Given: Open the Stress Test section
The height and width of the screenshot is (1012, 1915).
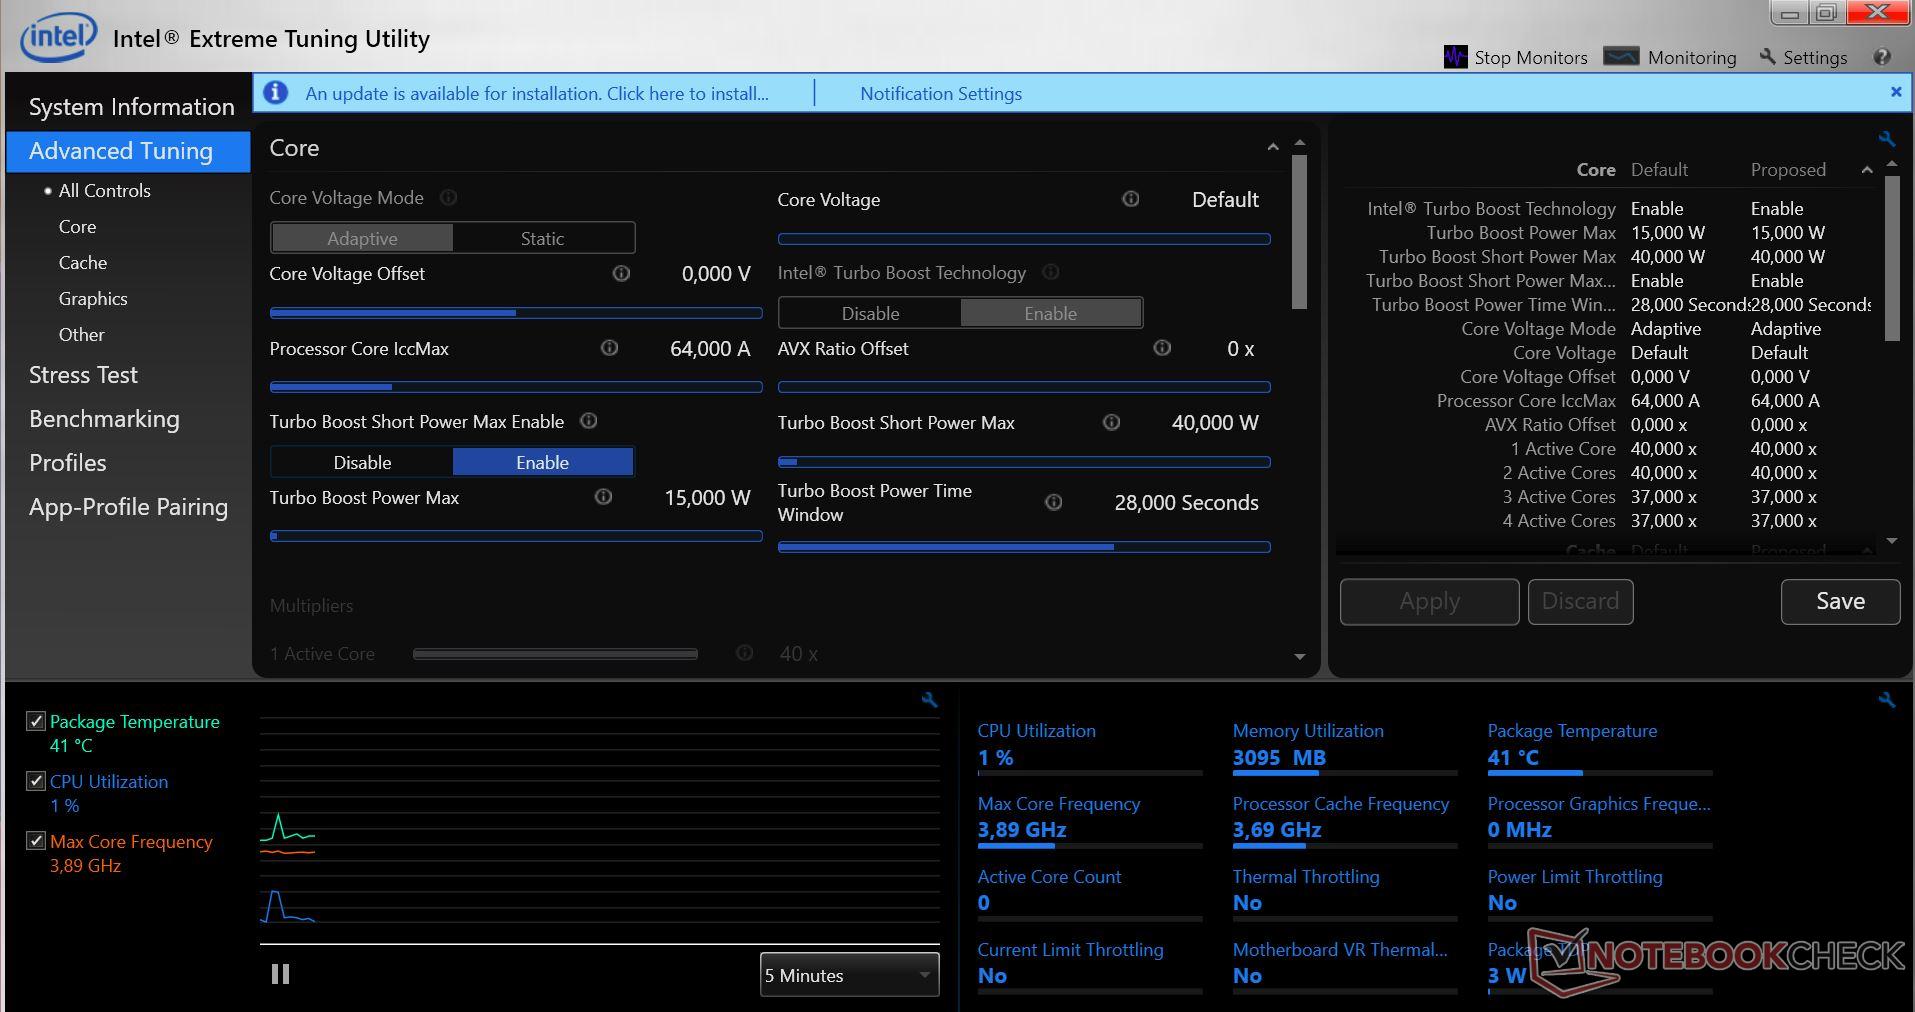Looking at the screenshot, I should [83, 375].
